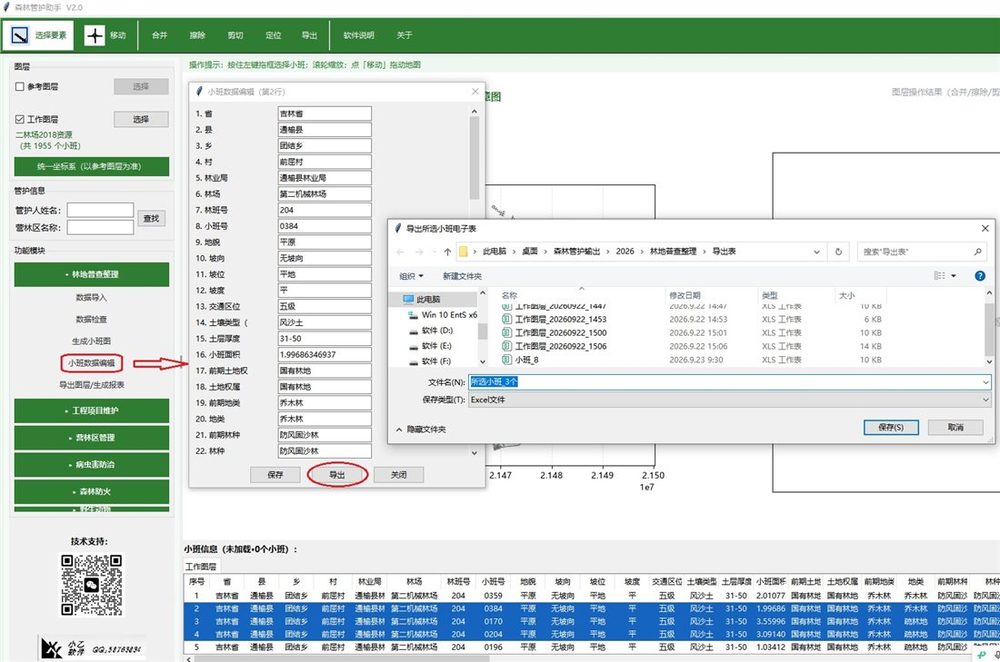Click the drive icon next to 软件 (D:)
Screen dimensions: 1000x662
point(413,330)
